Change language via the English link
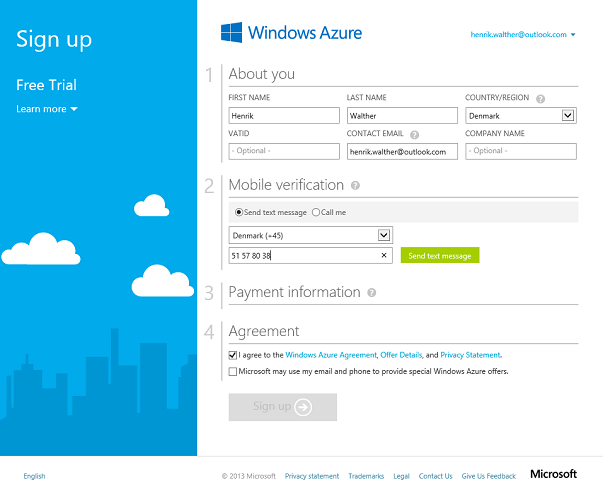Screen dimensions: 603x488 34,476
